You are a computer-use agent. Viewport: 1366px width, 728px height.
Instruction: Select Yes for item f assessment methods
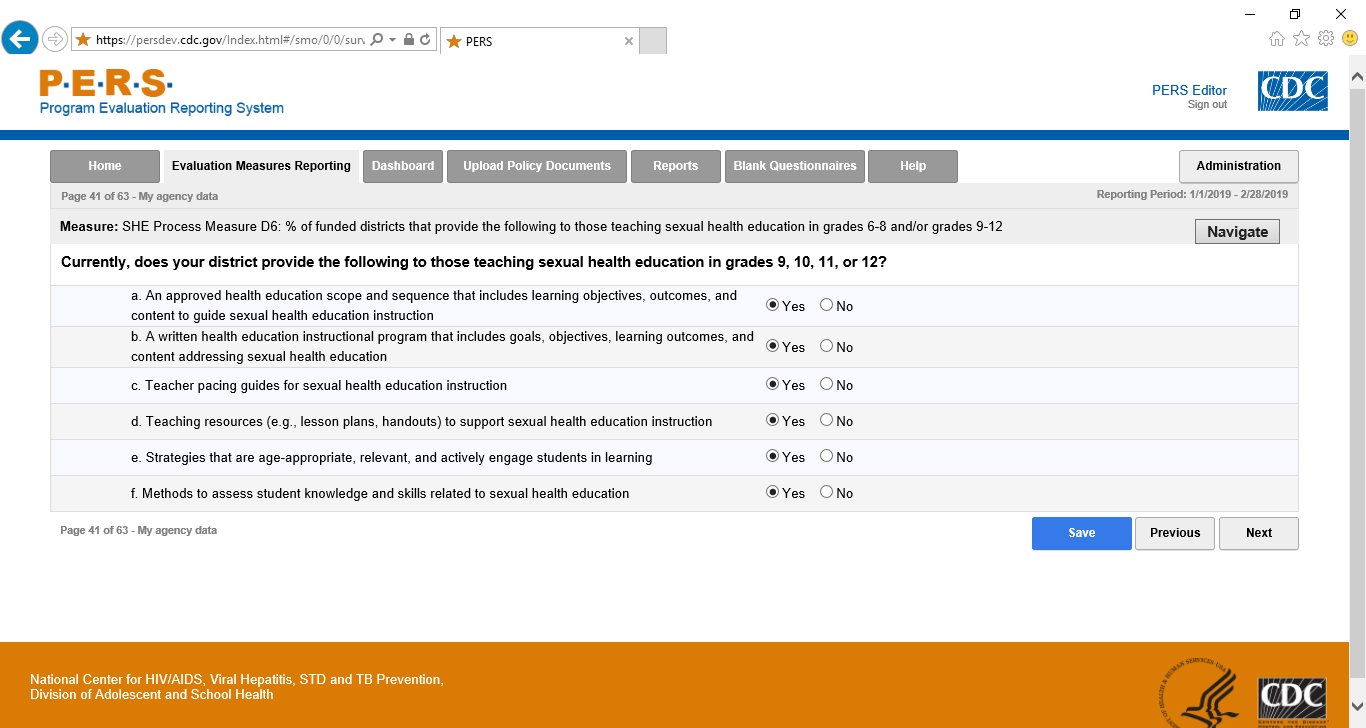tap(772, 492)
